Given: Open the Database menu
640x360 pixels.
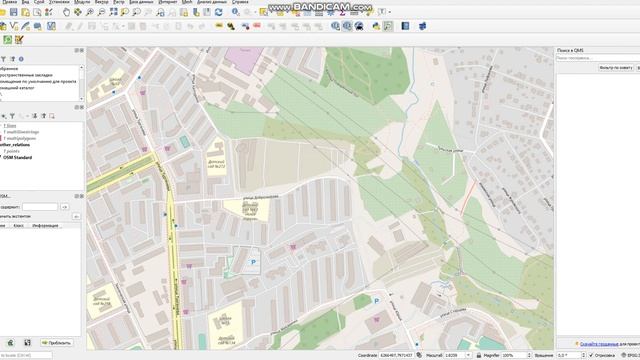Looking at the screenshot, I should coord(141,2).
